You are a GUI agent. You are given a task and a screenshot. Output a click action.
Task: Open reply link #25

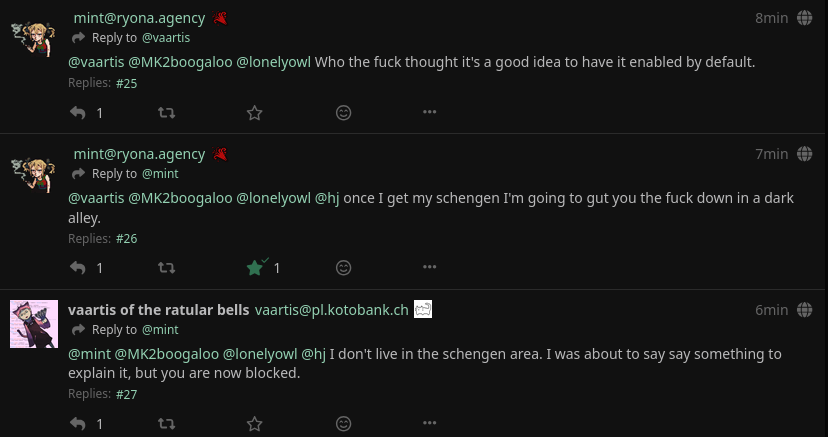click(126, 83)
